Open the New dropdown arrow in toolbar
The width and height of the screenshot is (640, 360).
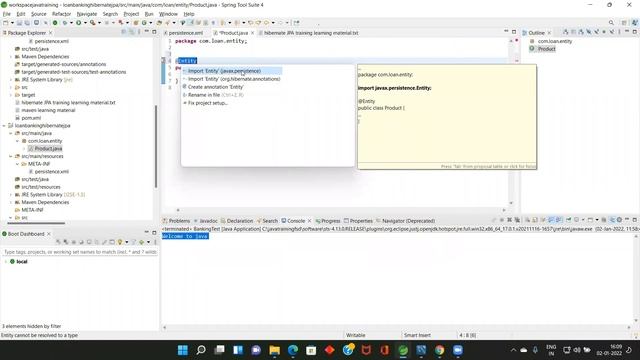pos(12,23)
